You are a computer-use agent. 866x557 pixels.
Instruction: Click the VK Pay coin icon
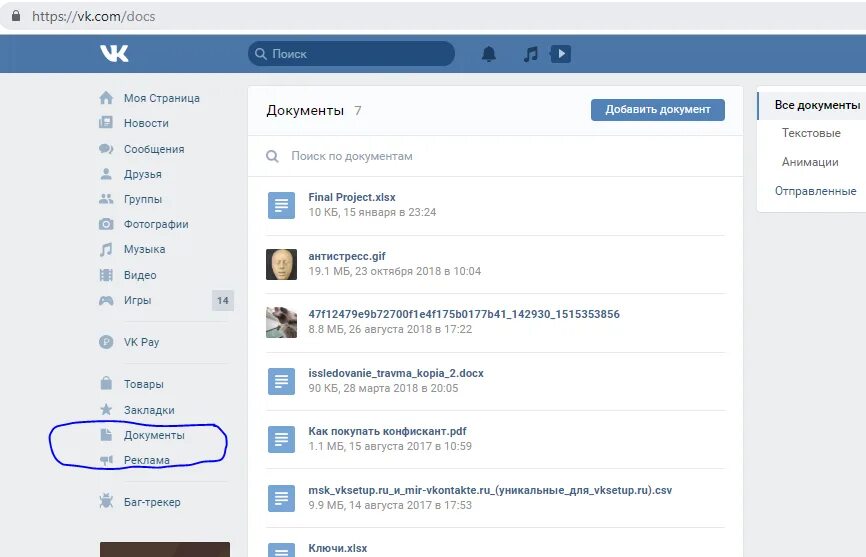pos(106,342)
